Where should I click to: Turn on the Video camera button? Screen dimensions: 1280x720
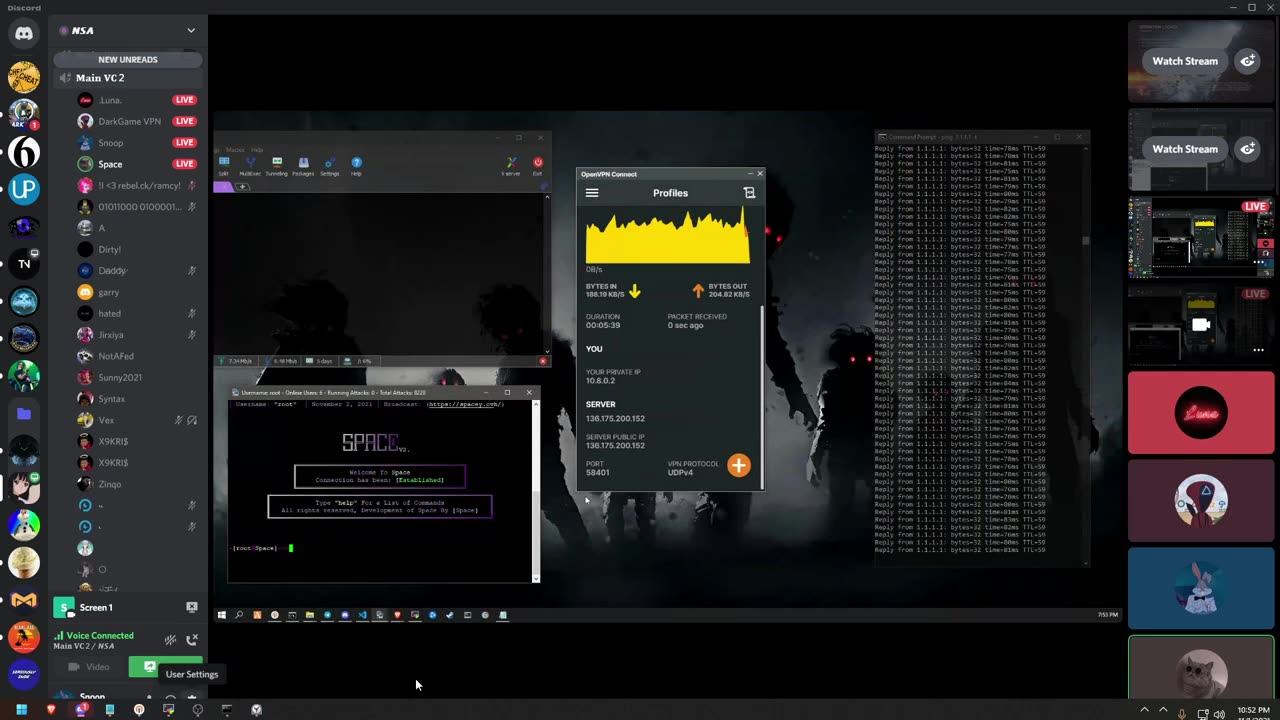click(x=90, y=667)
